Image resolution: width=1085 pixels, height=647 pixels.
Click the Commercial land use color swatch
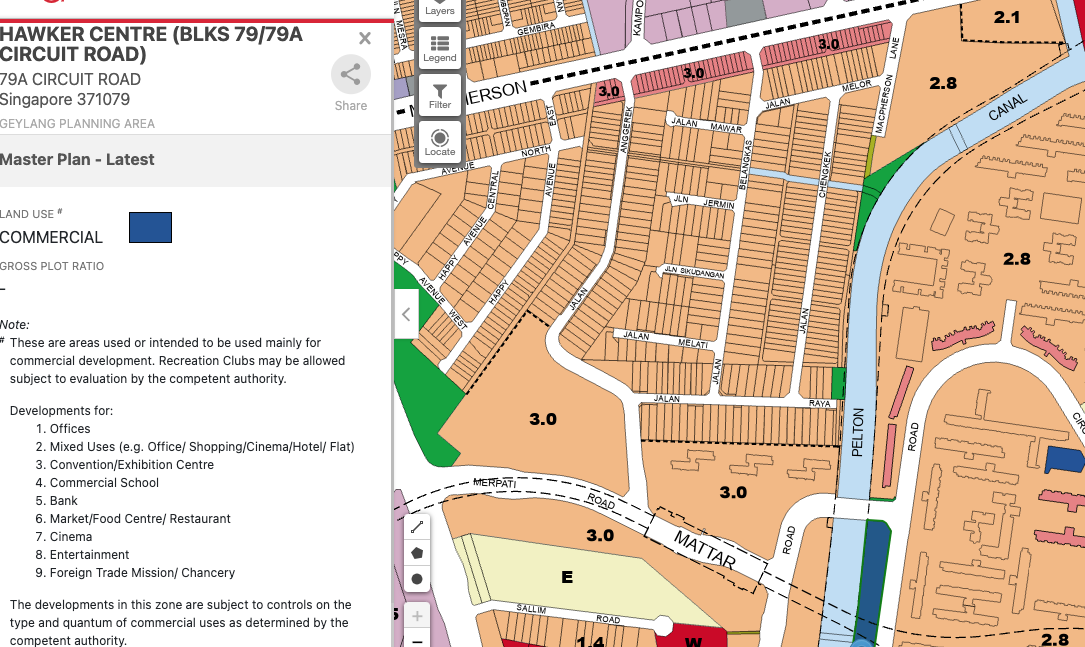tap(150, 227)
